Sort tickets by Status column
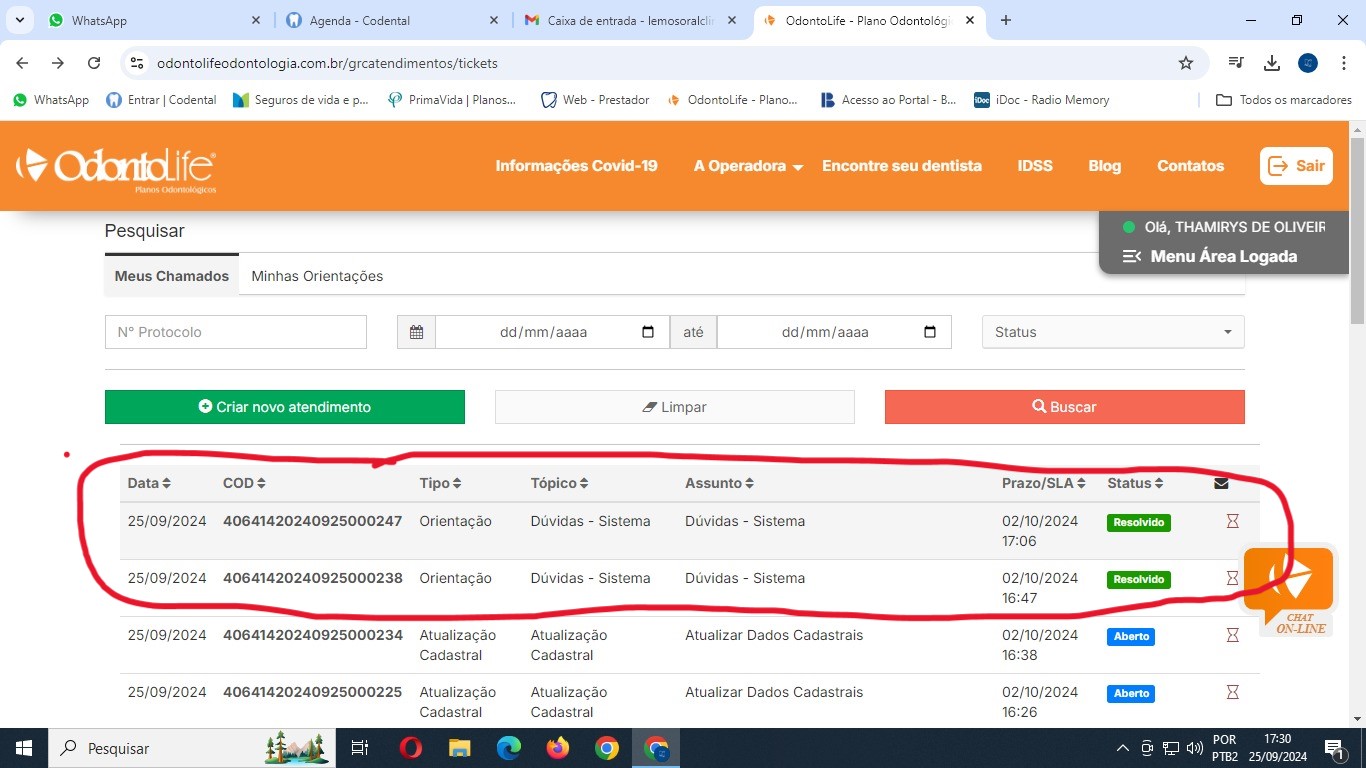 pyautogui.click(x=1135, y=483)
